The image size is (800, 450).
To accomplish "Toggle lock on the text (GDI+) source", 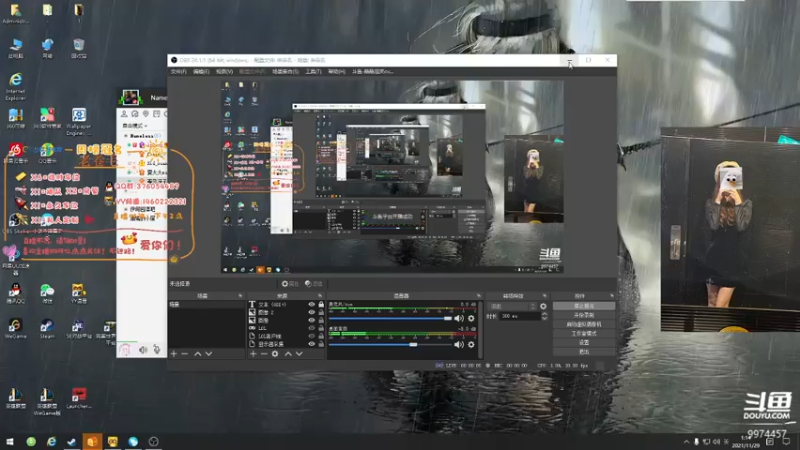I will click(x=321, y=304).
